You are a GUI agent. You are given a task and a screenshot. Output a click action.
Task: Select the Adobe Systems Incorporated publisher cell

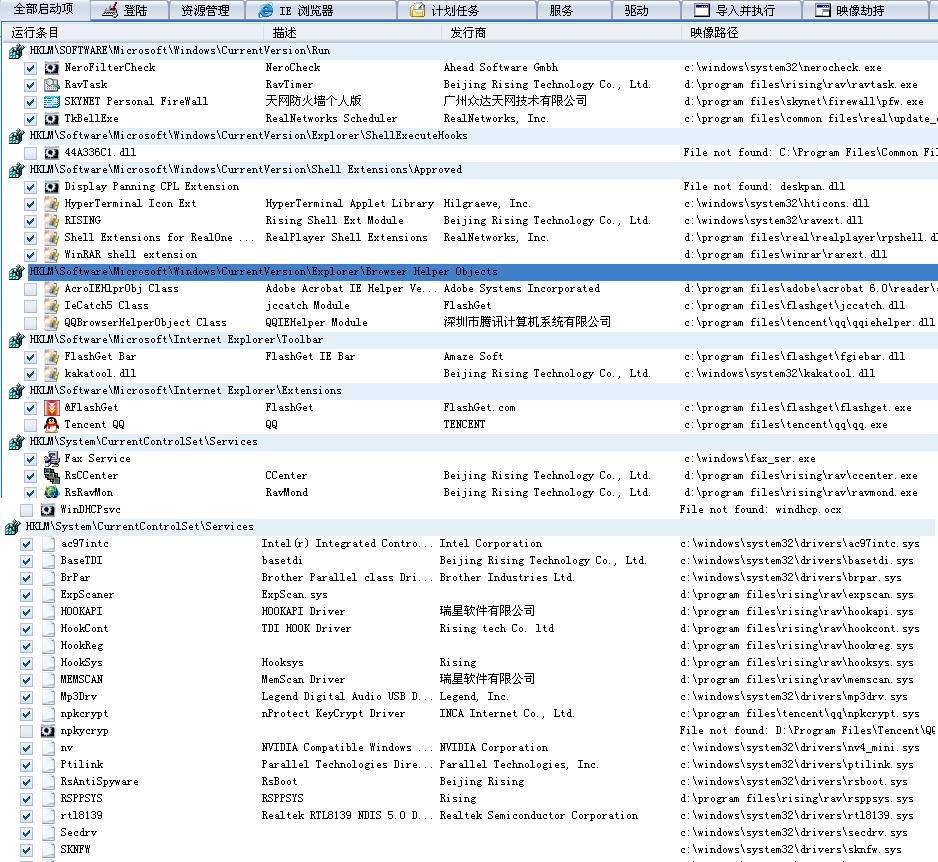(x=522, y=289)
